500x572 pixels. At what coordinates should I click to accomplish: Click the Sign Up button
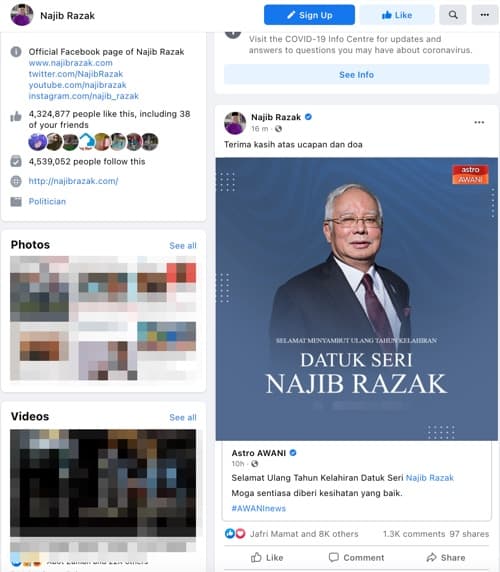click(309, 15)
